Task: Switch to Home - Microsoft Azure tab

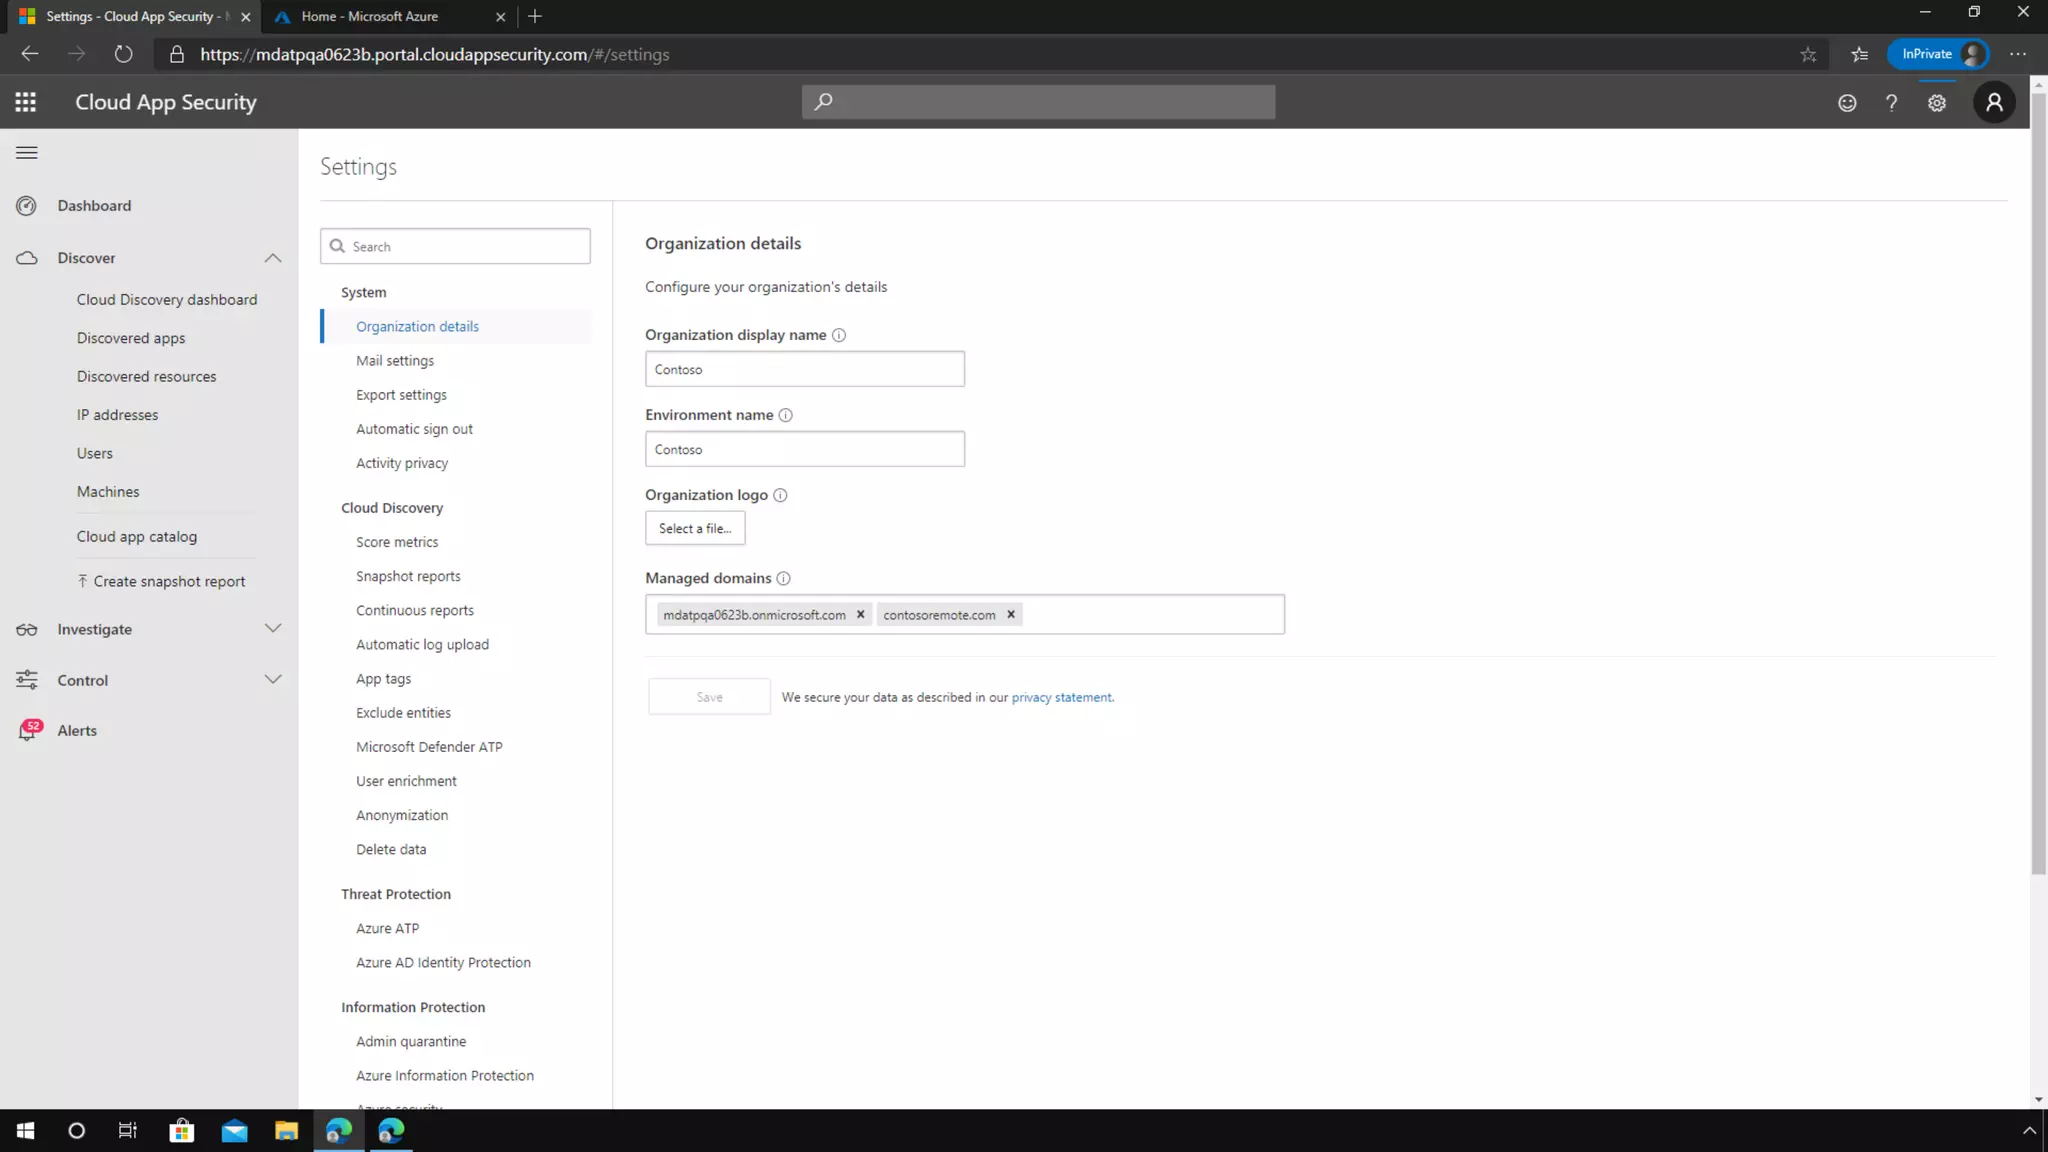Action: 369,16
